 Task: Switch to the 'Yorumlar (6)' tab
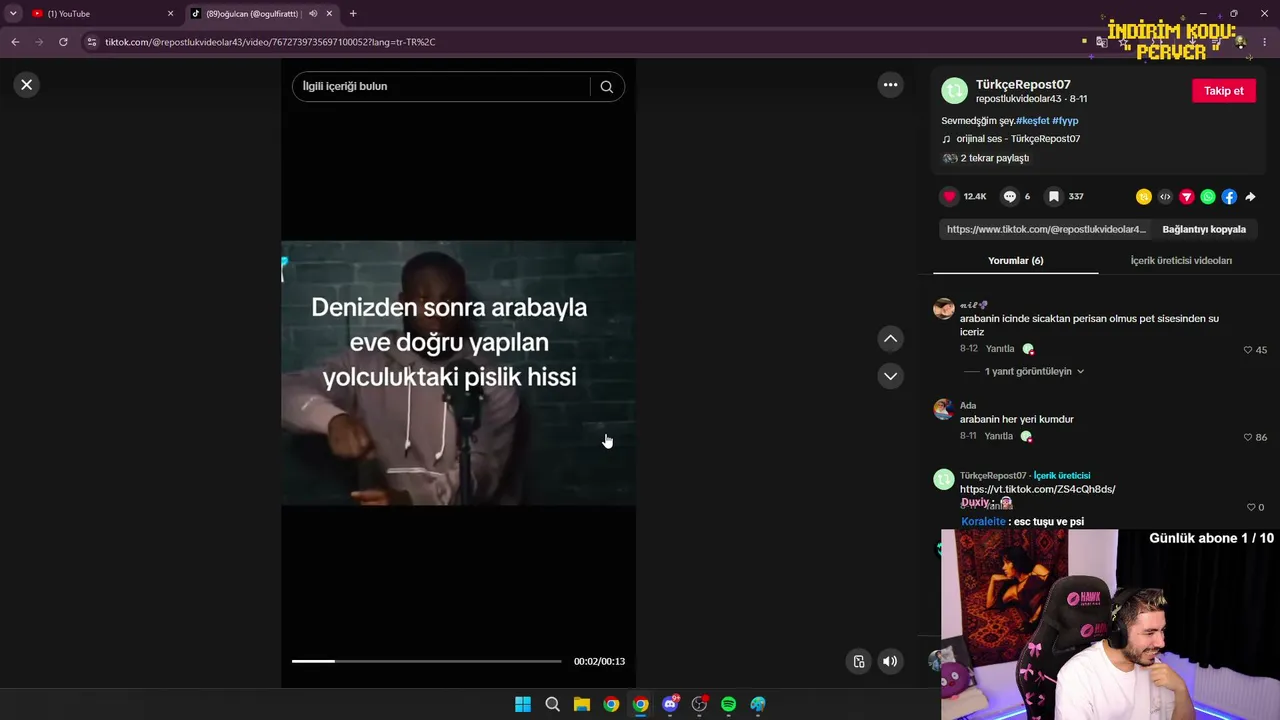[1015, 261]
